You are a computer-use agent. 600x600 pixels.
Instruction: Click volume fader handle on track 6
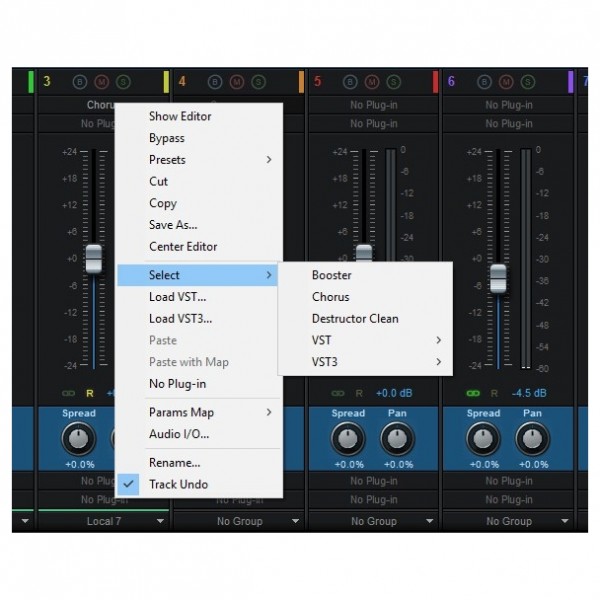pos(498,279)
